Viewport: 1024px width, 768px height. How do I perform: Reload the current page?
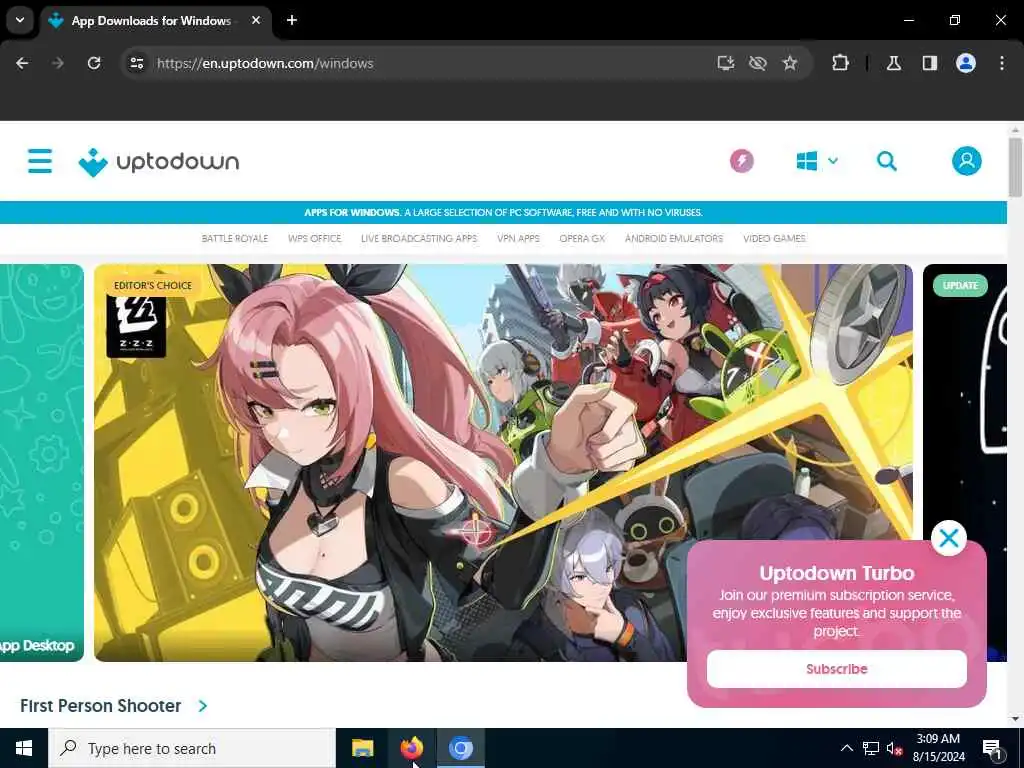pyautogui.click(x=94, y=63)
